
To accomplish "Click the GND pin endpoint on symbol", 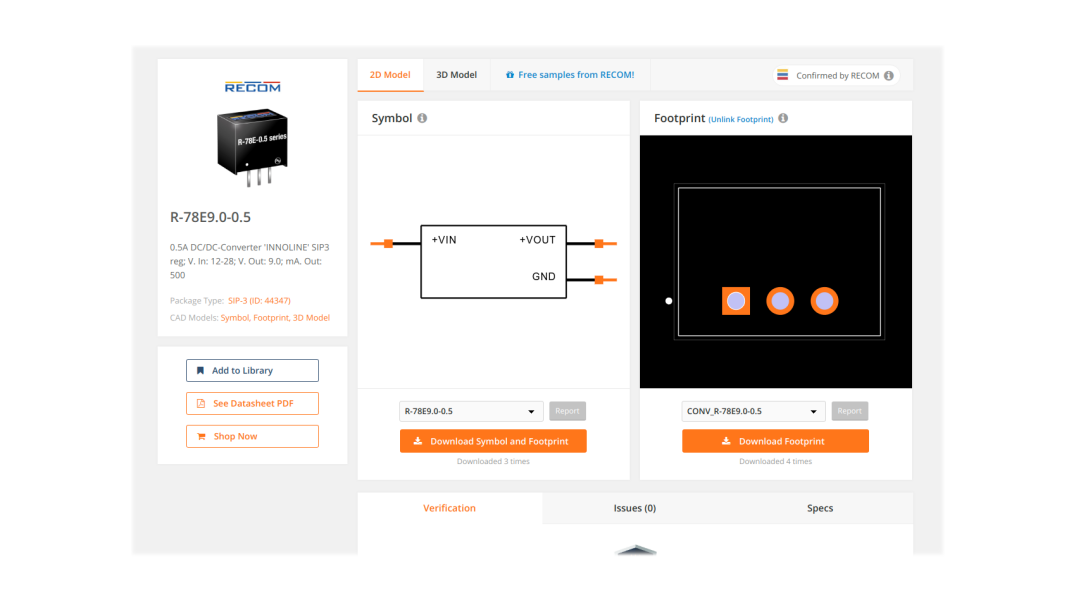I will point(599,280).
